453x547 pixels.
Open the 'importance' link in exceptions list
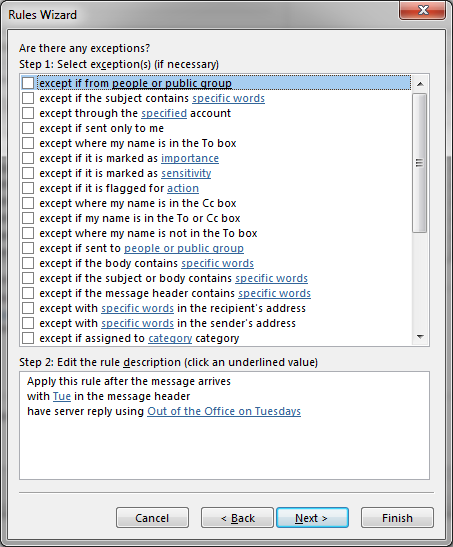point(190,158)
